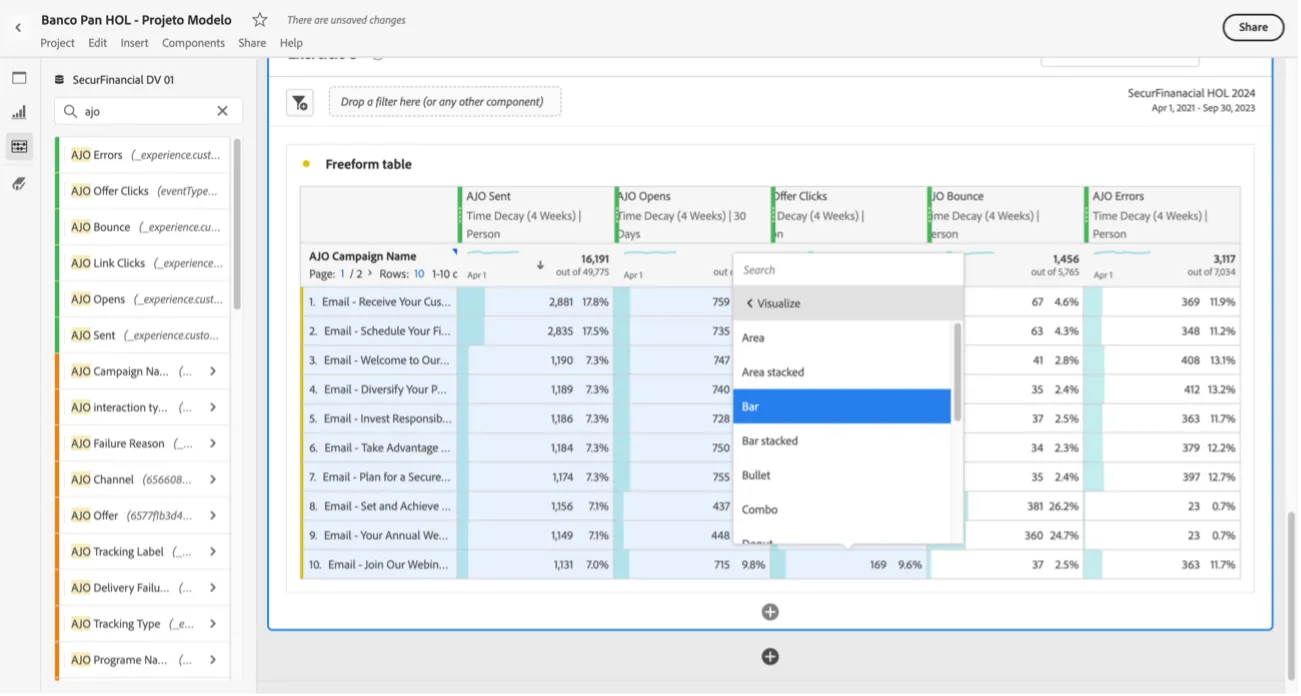Open the Data Dictionary icon in rail
This screenshot has height=696, width=1301.
[x=19, y=183]
